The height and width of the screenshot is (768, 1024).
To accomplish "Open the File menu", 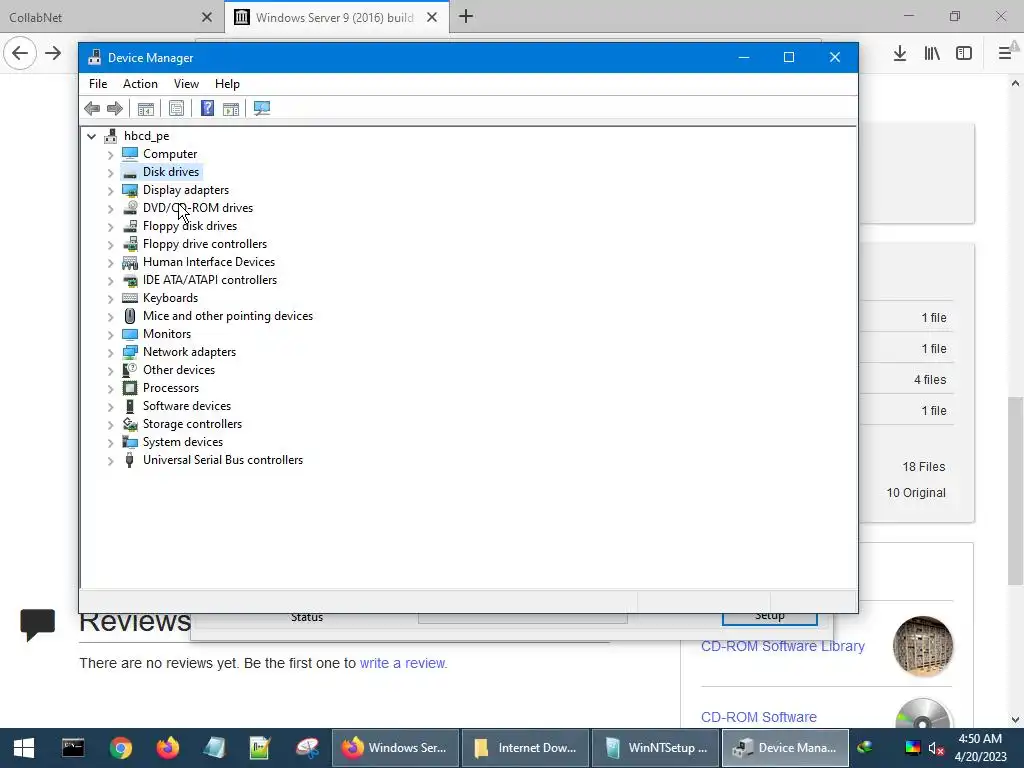I will (98, 84).
